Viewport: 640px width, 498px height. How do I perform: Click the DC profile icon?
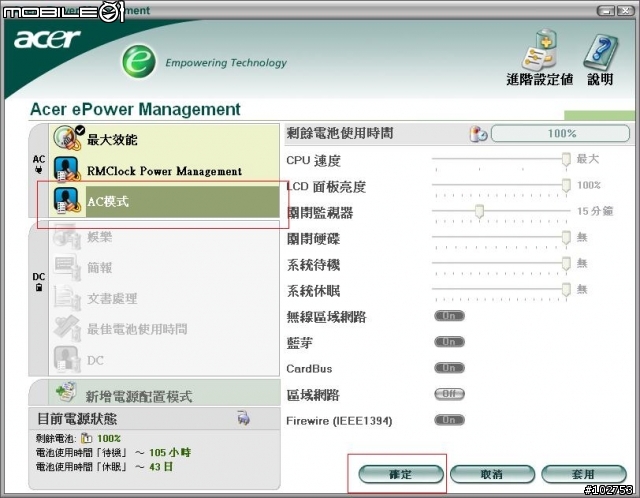click(66, 359)
